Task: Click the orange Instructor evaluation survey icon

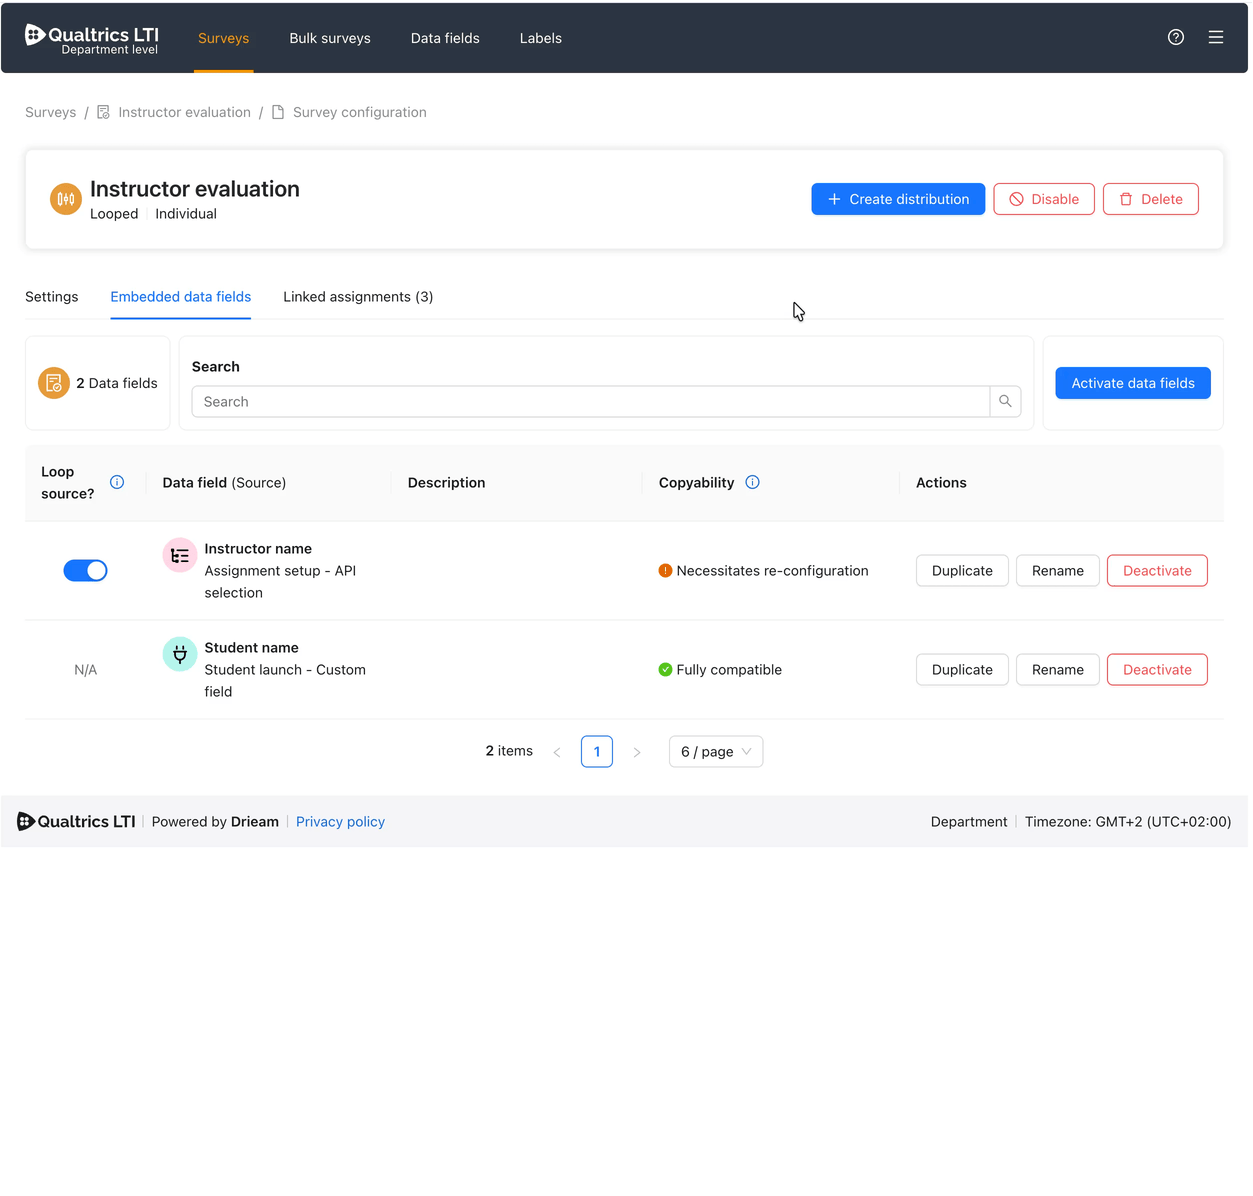Action: click(x=66, y=199)
